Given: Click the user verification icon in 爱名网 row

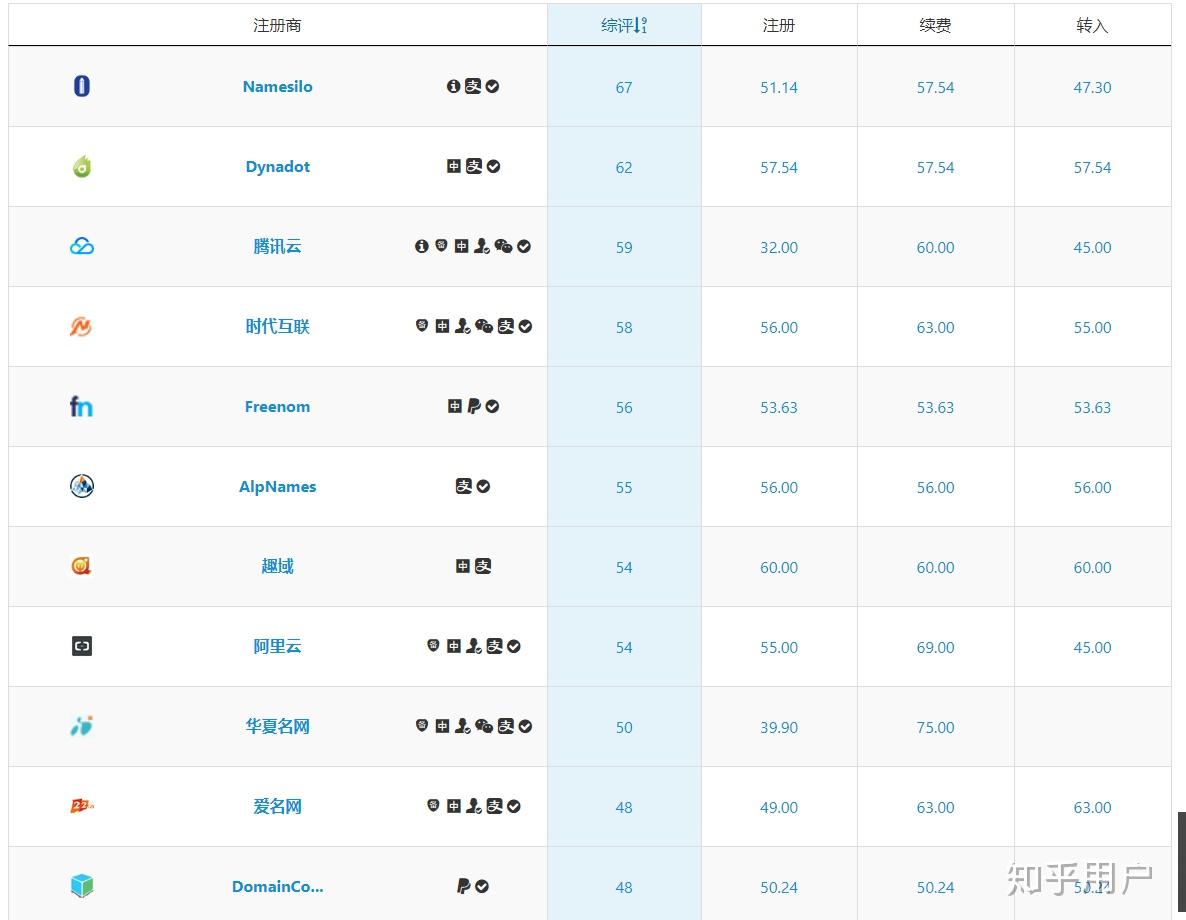Looking at the screenshot, I should click(473, 806).
